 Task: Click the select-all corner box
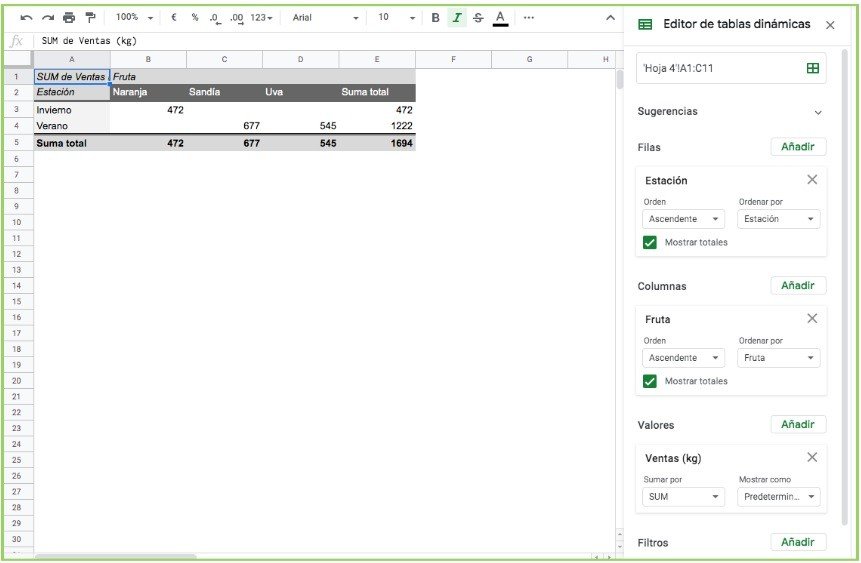pos(19,59)
